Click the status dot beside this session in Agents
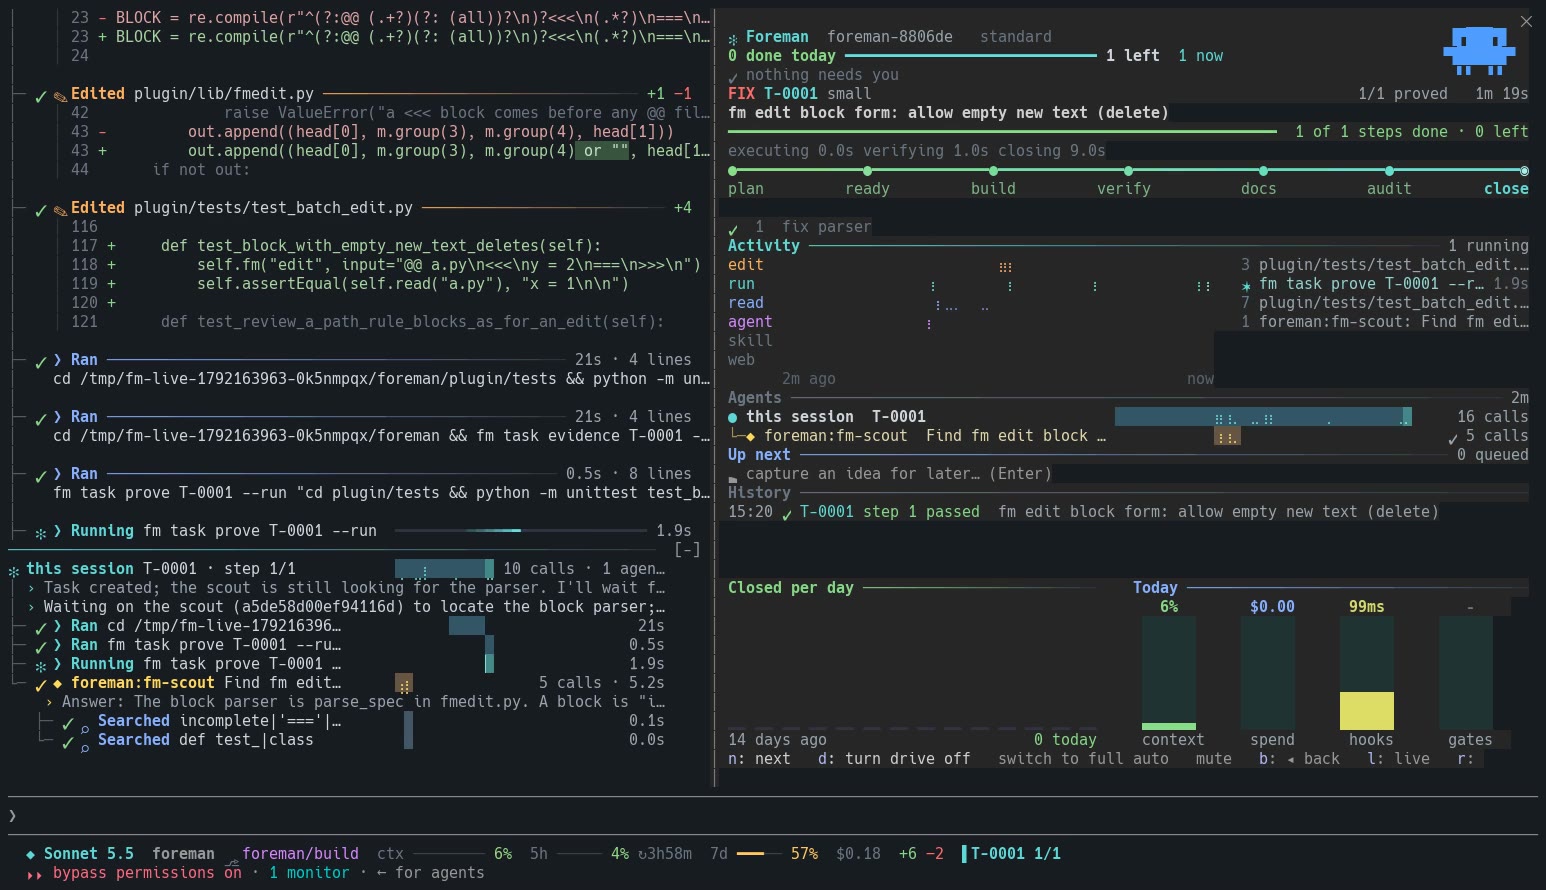 click(x=733, y=417)
